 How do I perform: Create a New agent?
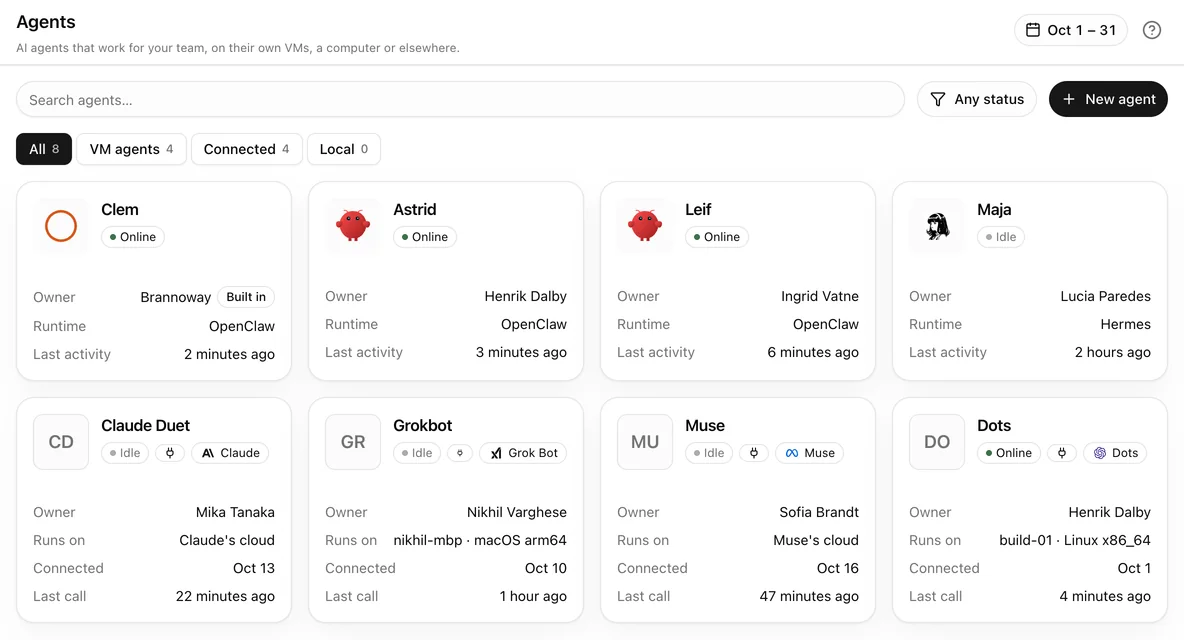pyautogui.click(x=1108, y=99)
